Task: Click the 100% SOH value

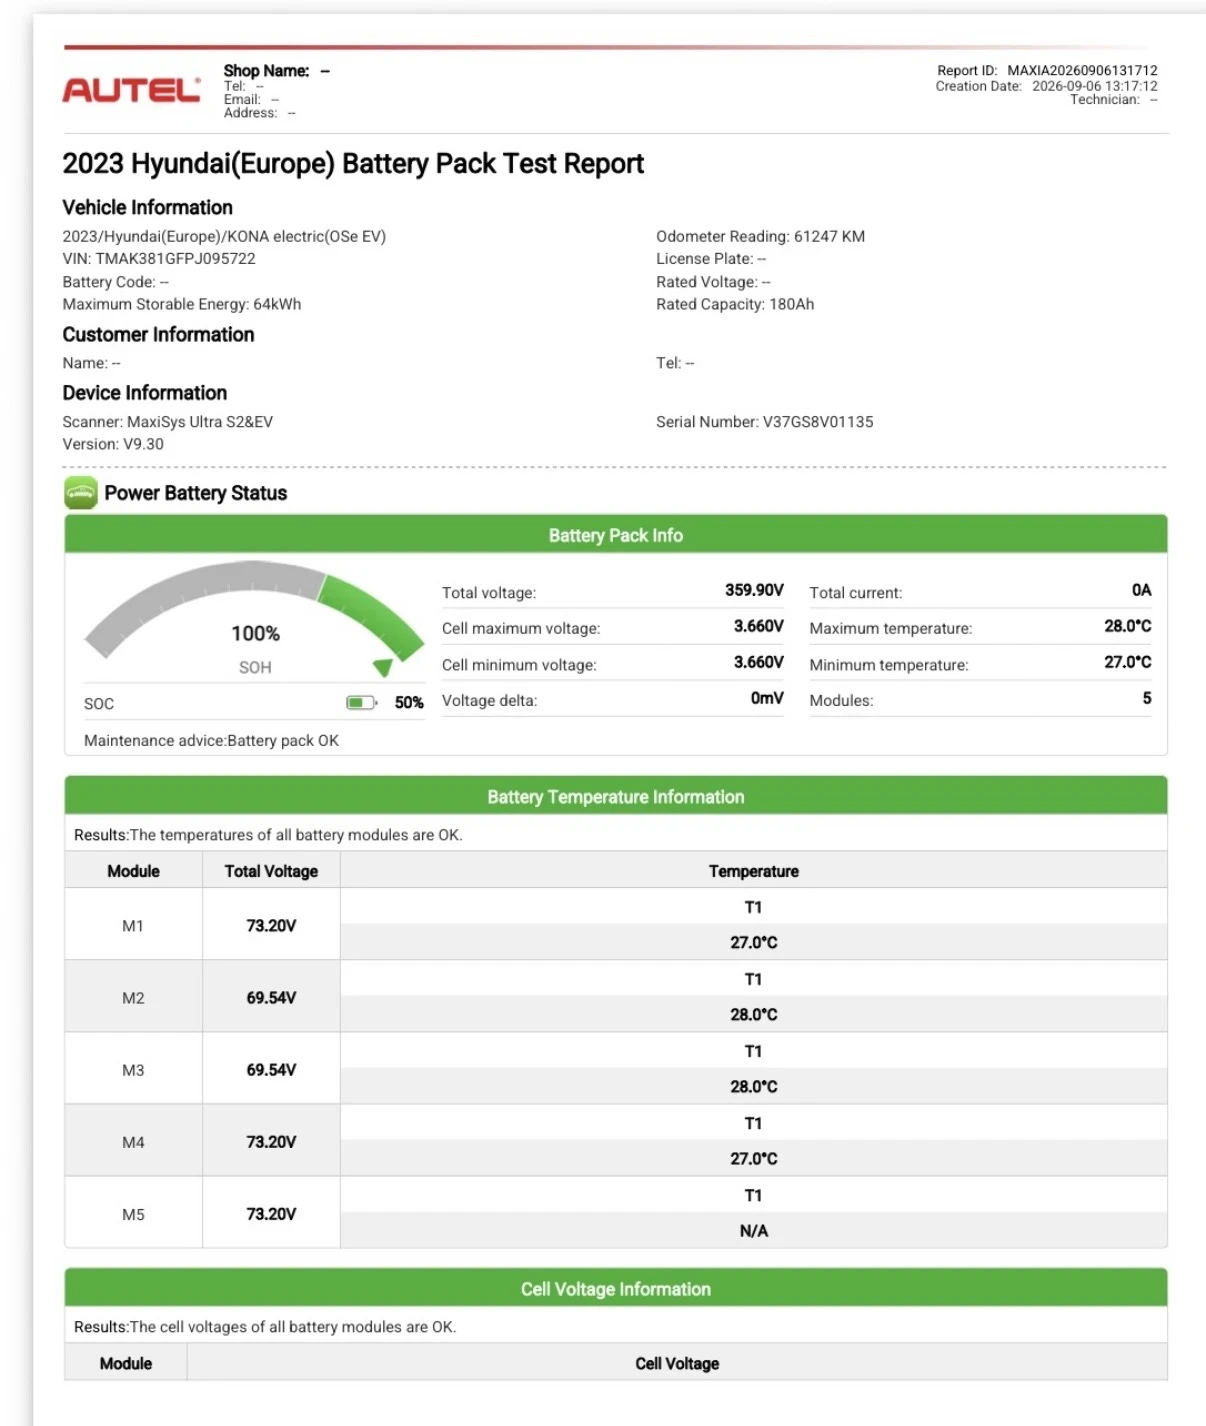Action: pos(255,633)
